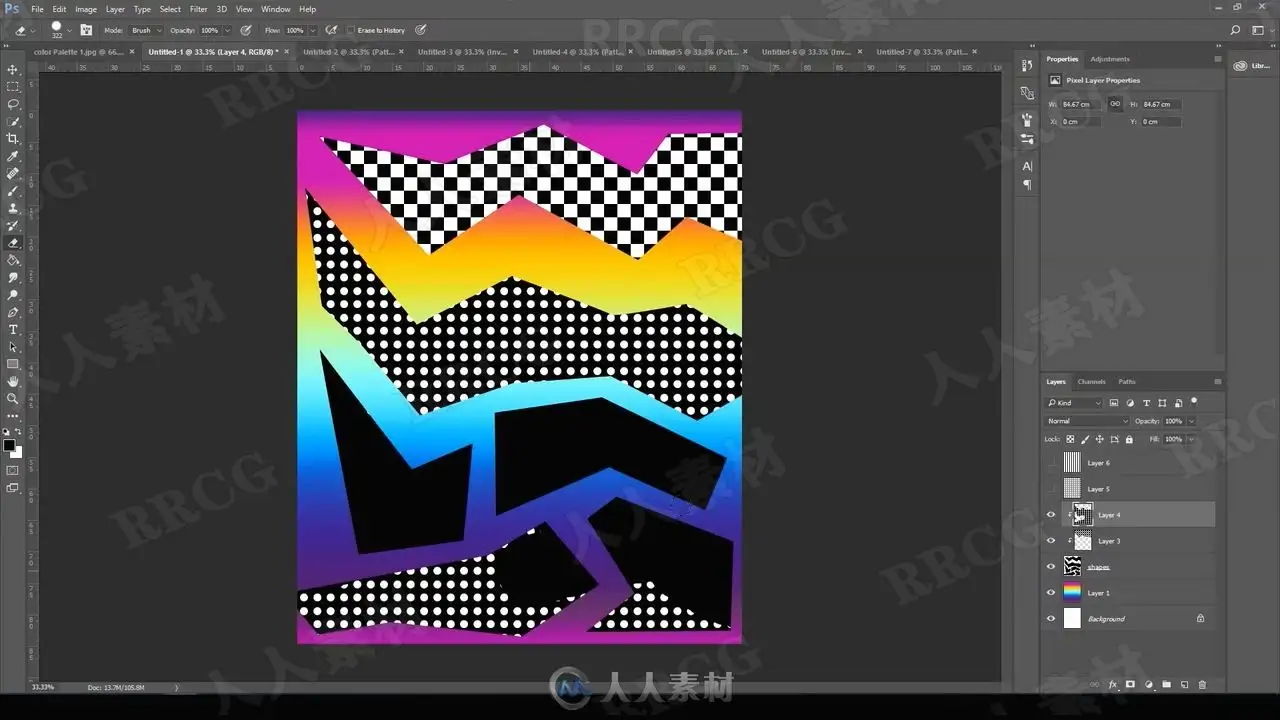
Task: Open the Libraries panel button
Action: point(1253,66)
